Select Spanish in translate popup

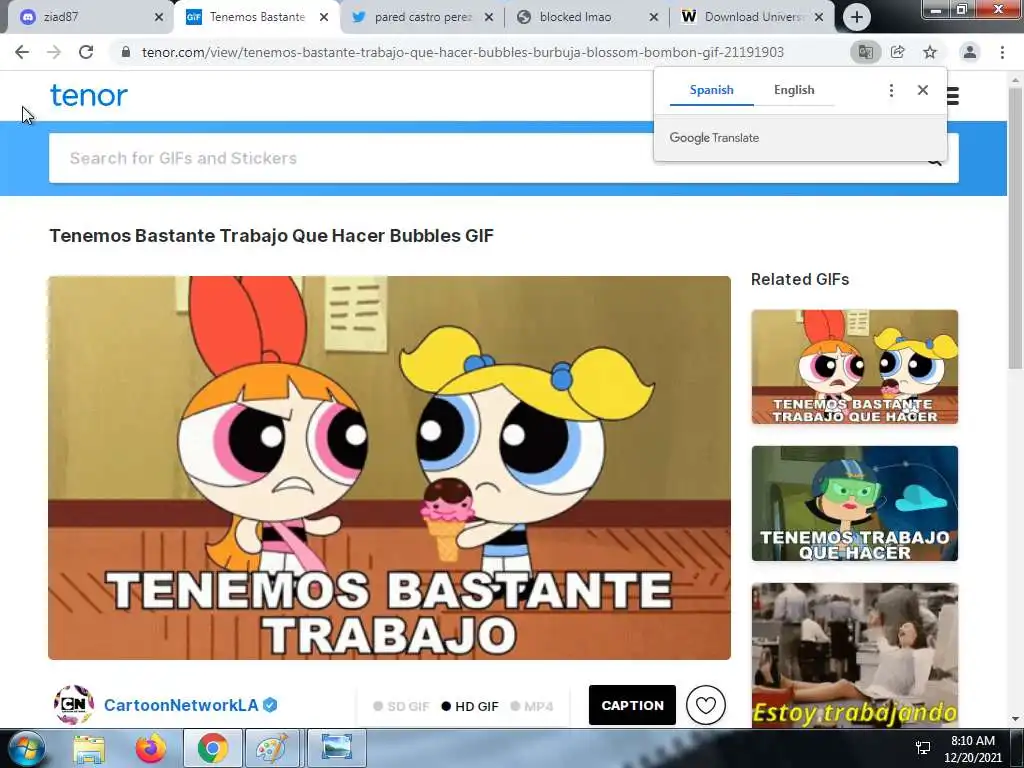pos(711,90)
